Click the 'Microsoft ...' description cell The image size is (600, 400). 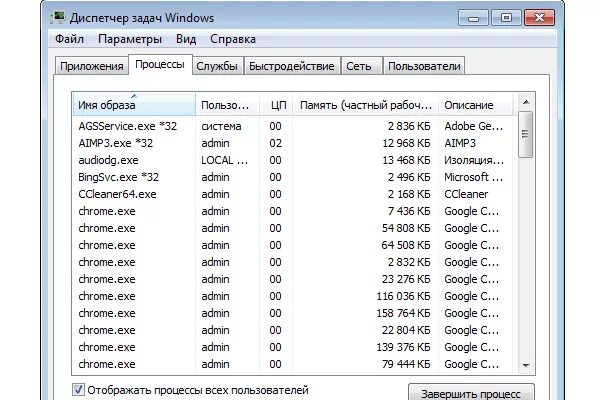click(474, 177)
